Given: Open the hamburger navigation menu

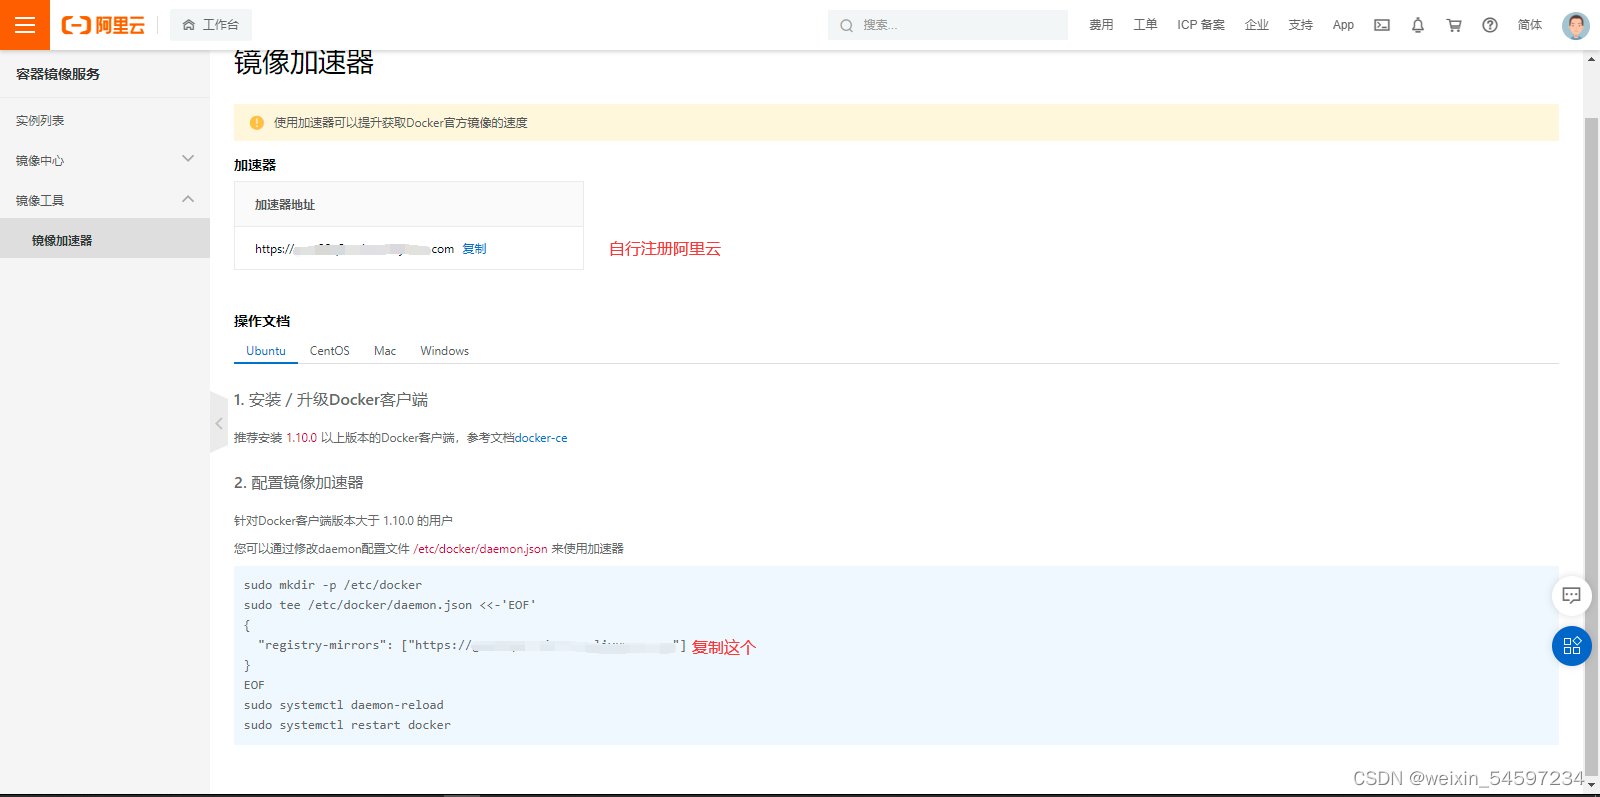Looking at the screenshot, I should (25, 25).
